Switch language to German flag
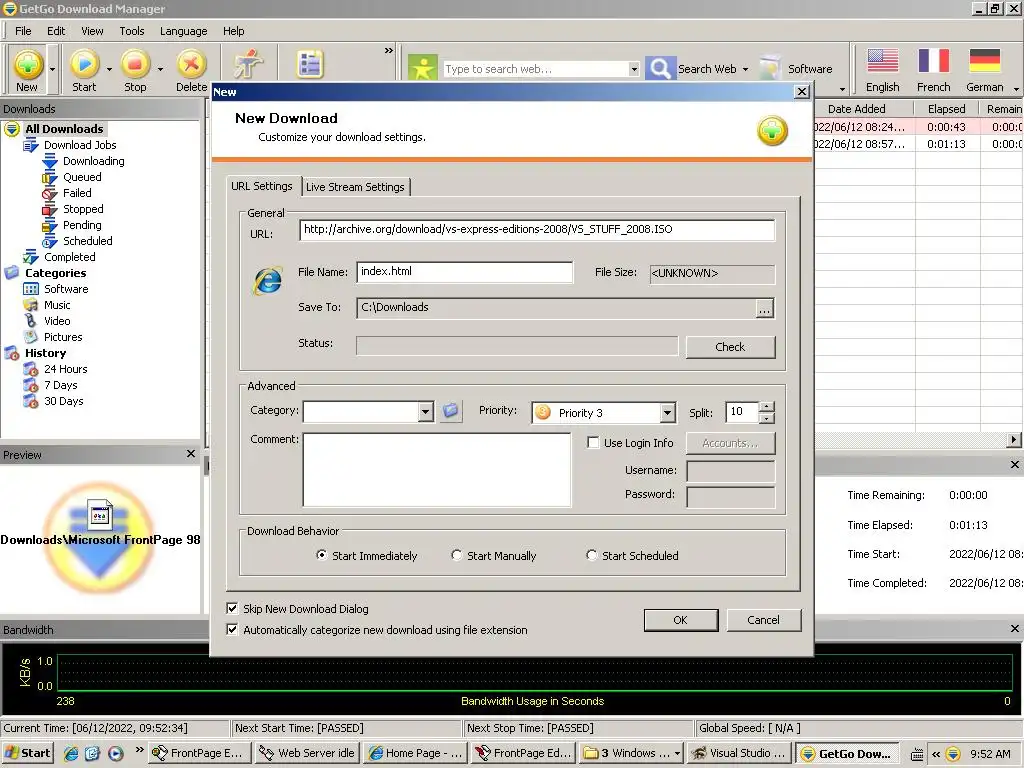Viewport: 1024px width, 768px height. tap(984, 61)
